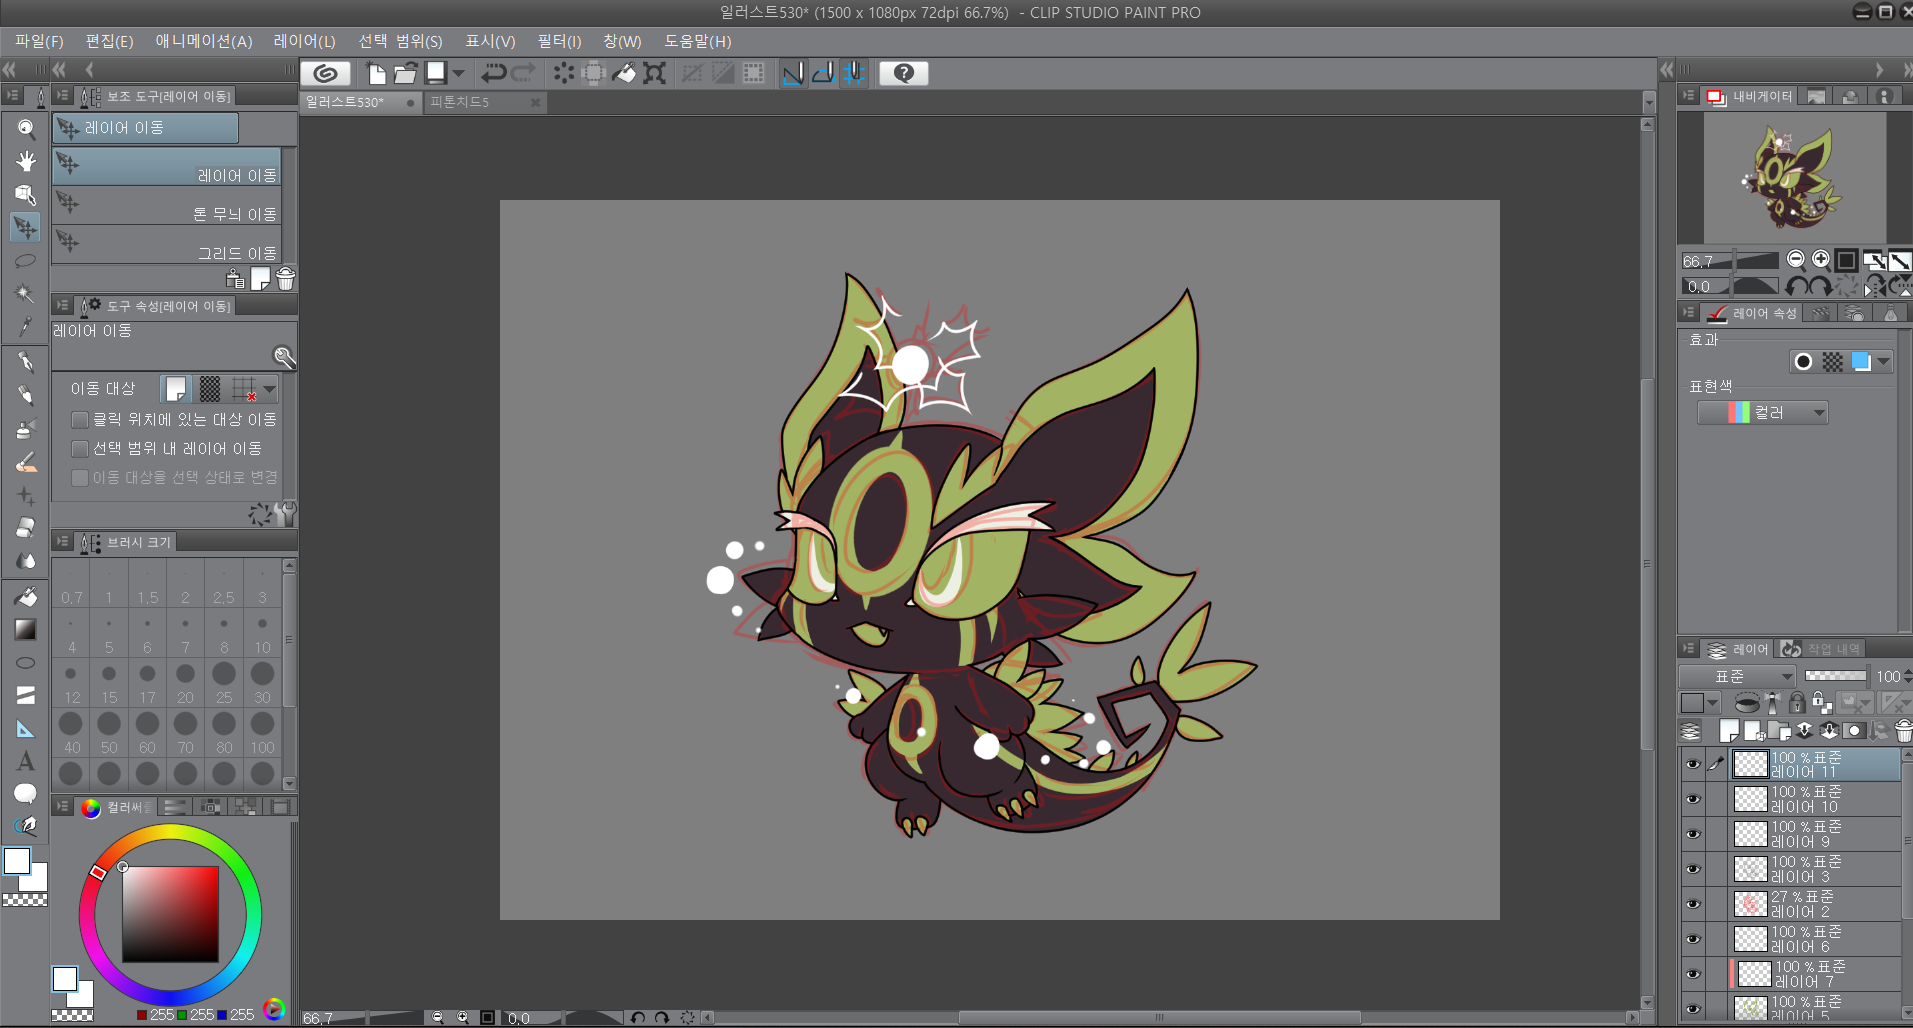Clear selection with dotted circle icon
The width and height of the screenshot is (1913, 1028).
point(564,73)
